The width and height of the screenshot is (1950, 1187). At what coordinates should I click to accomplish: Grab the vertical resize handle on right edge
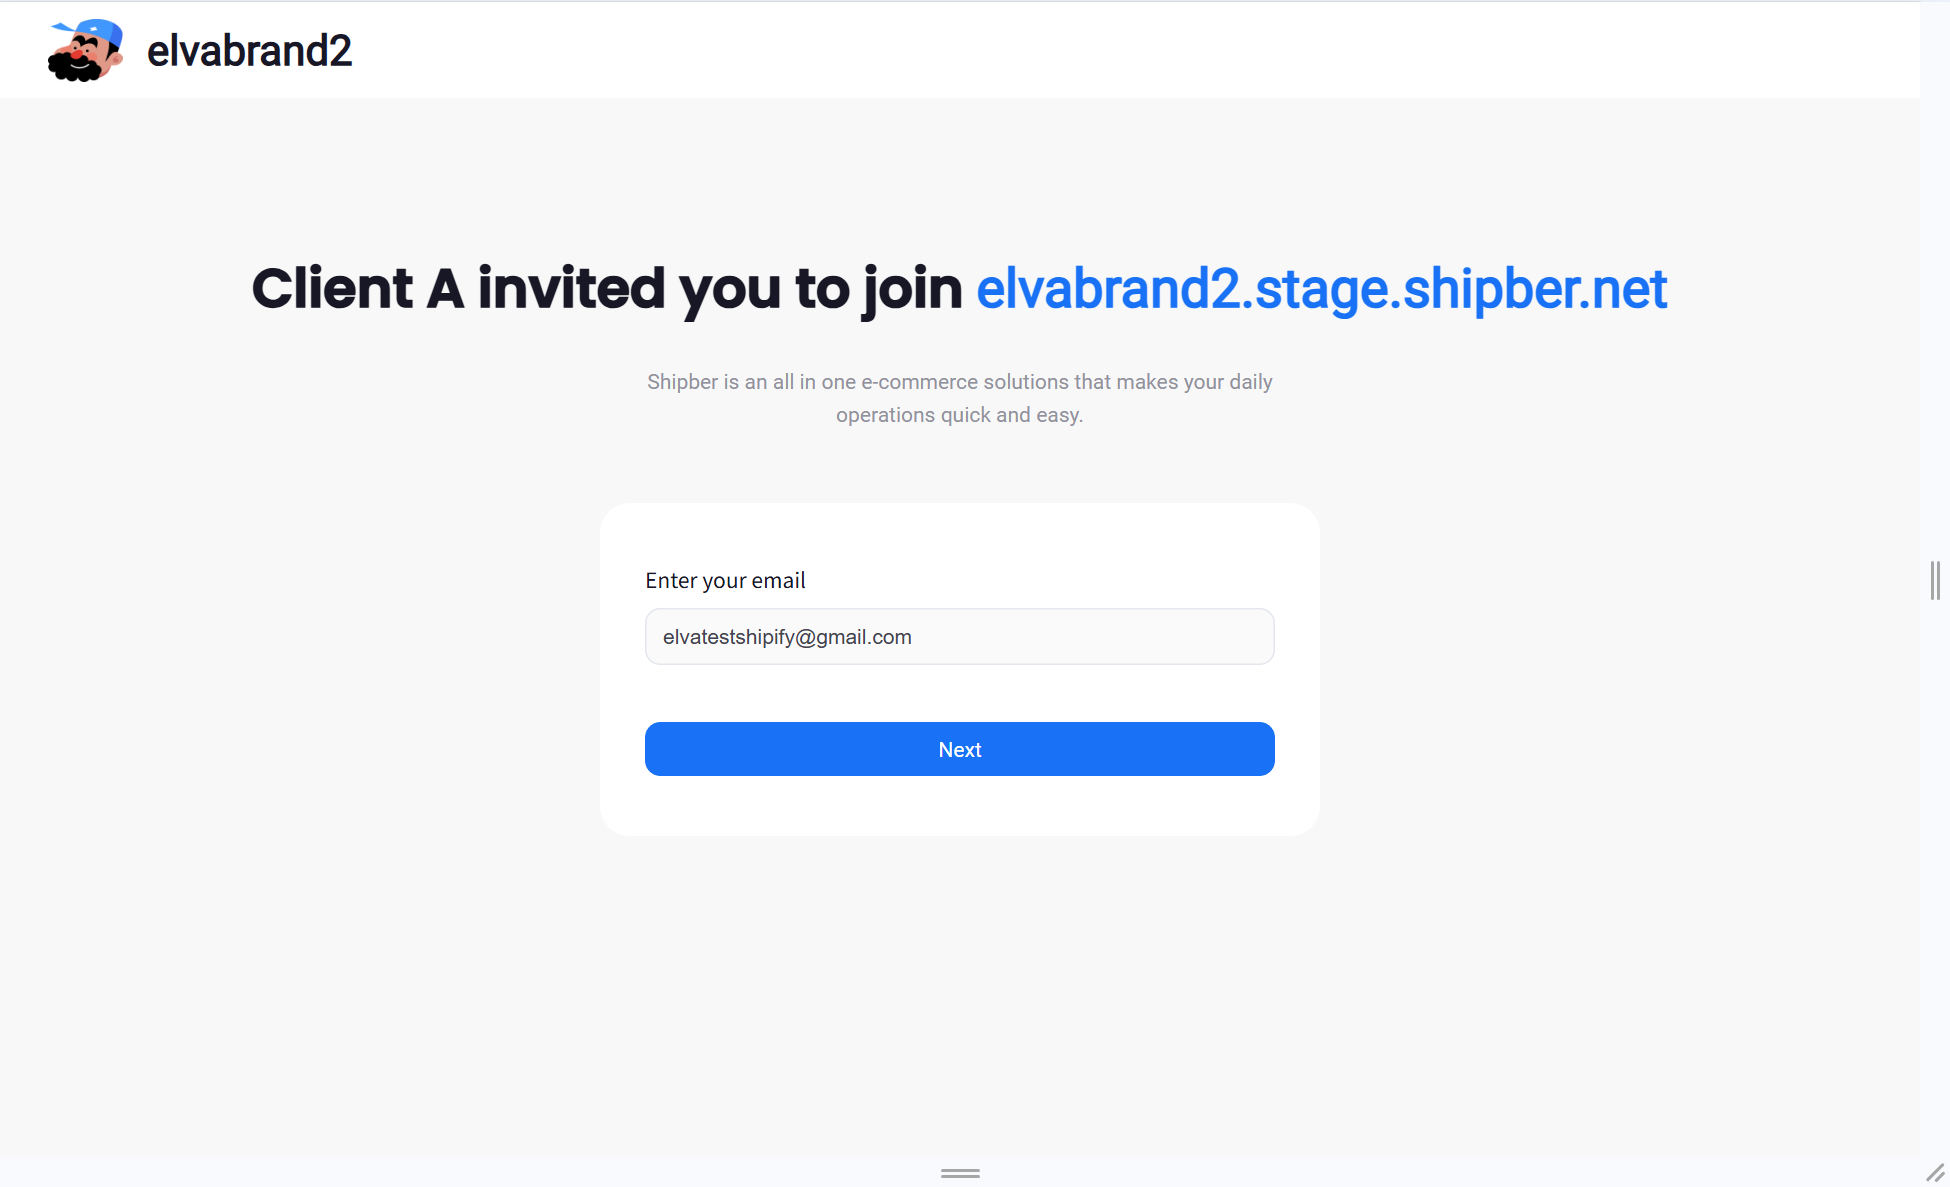pos(1935,580)
